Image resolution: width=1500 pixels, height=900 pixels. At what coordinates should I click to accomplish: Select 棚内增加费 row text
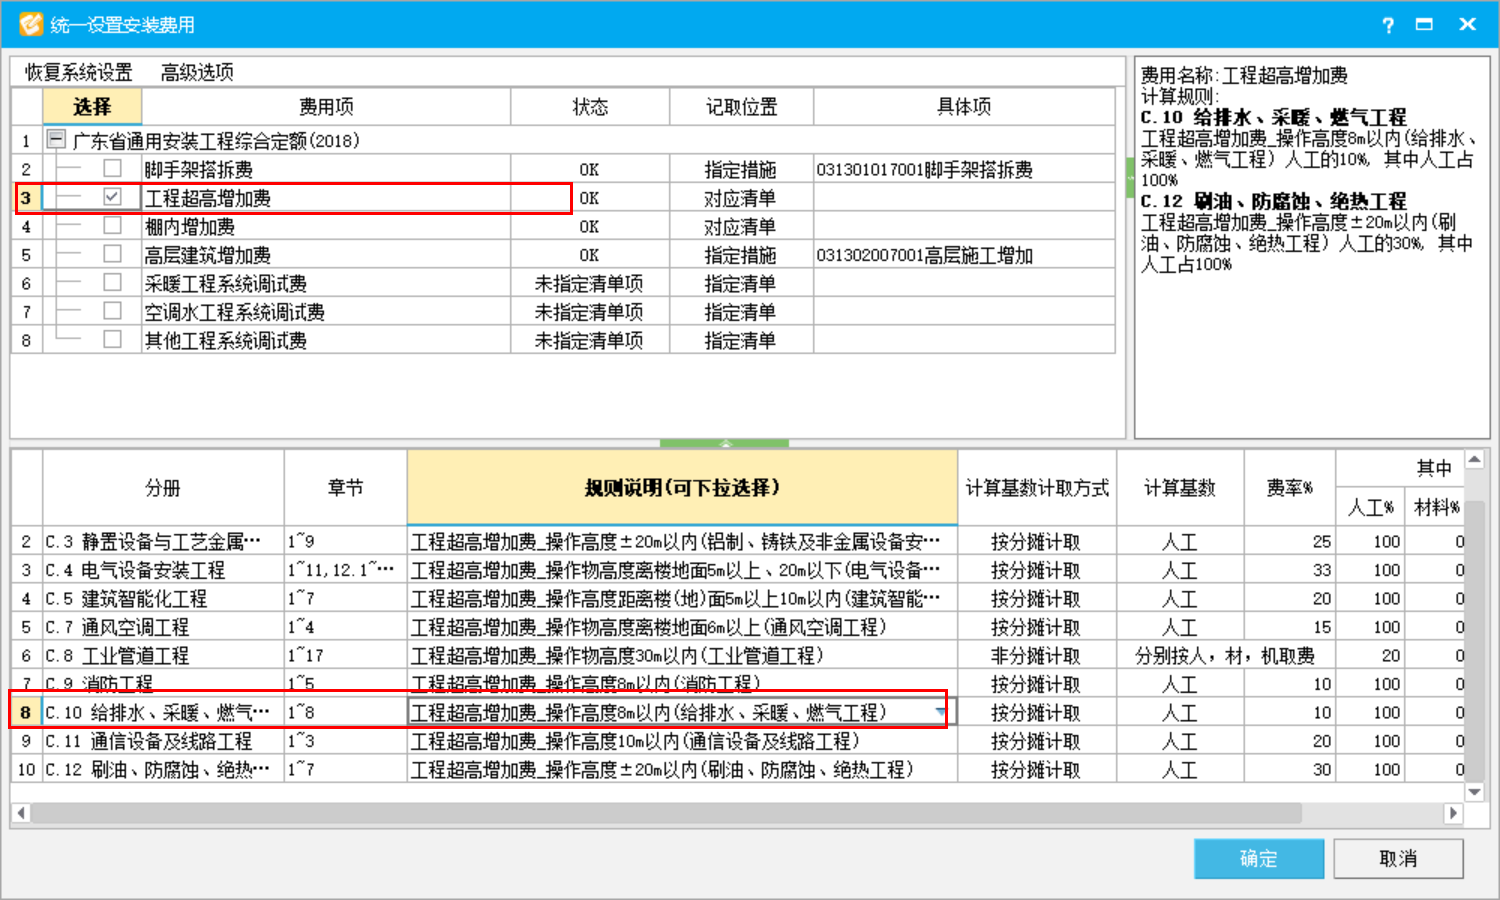189,226
